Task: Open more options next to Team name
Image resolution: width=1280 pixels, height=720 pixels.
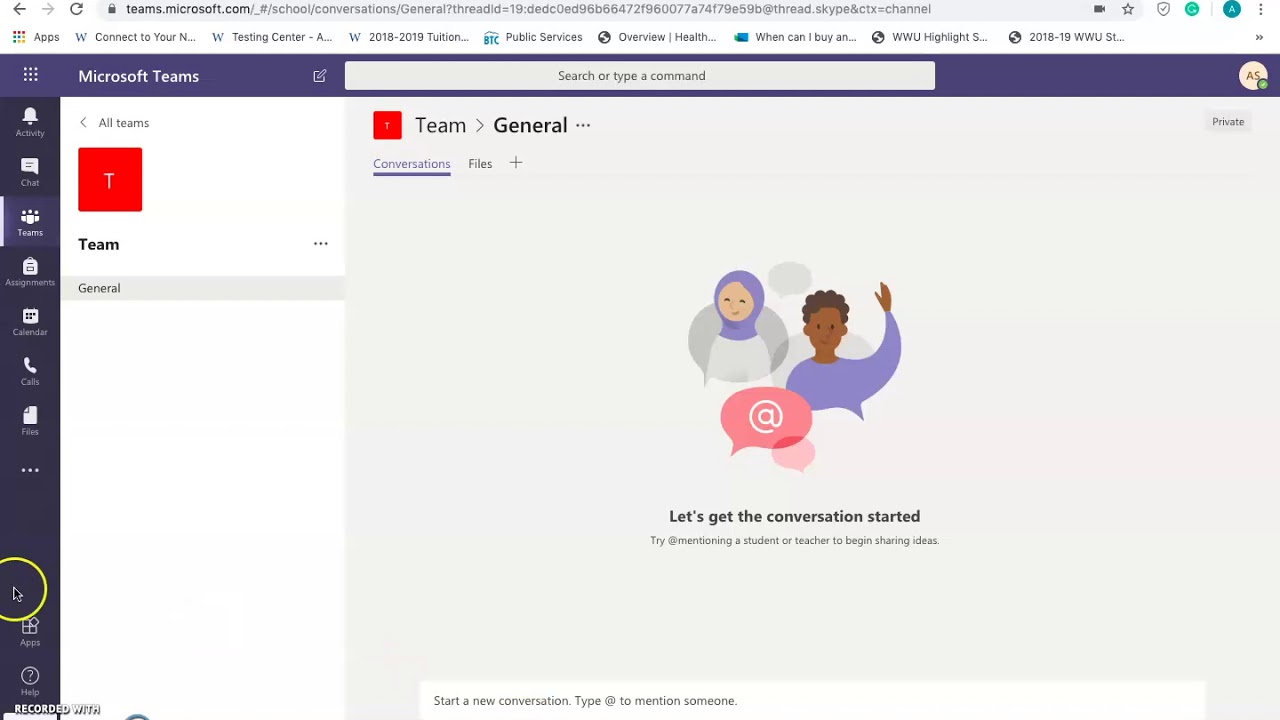Action: point(321,243)
